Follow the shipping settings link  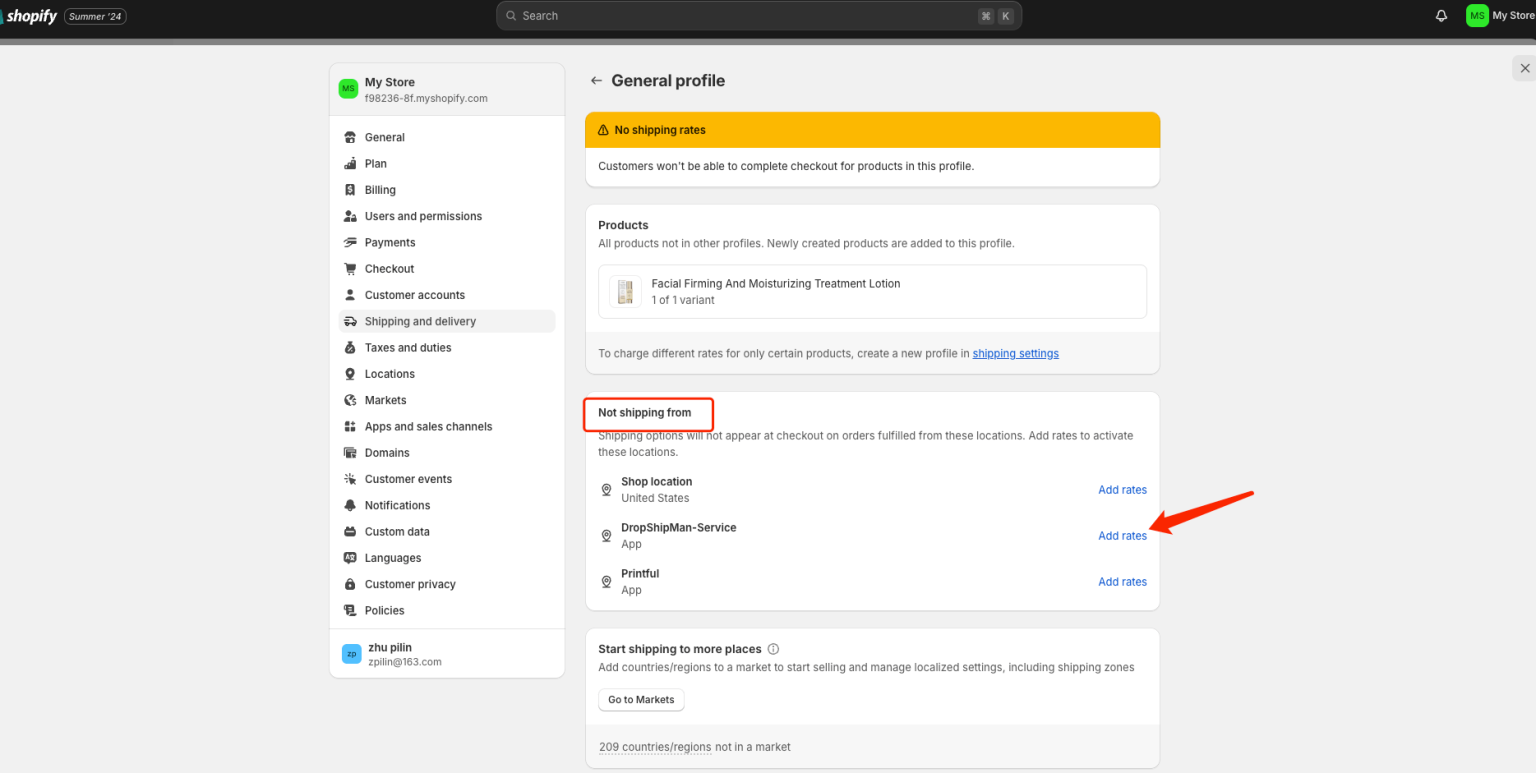click(1015, 354)
